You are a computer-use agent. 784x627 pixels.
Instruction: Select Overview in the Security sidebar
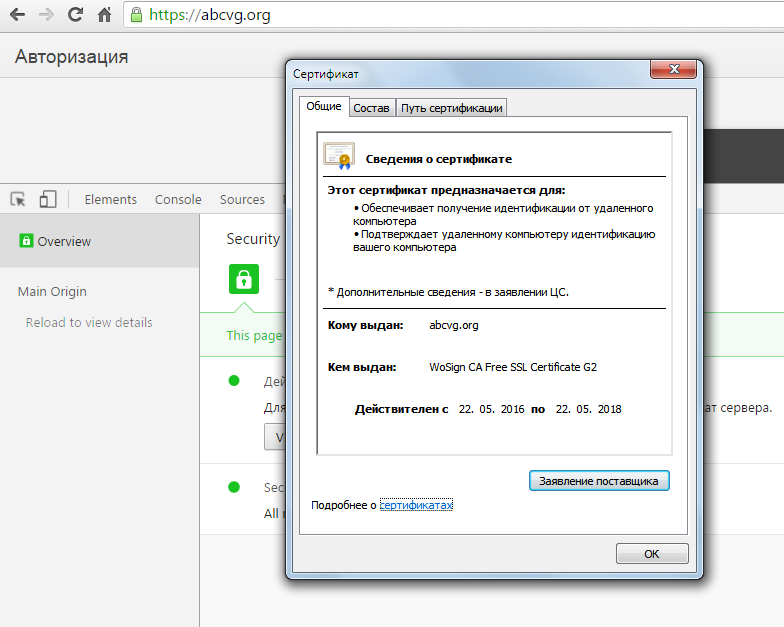[x=64, y=241]
